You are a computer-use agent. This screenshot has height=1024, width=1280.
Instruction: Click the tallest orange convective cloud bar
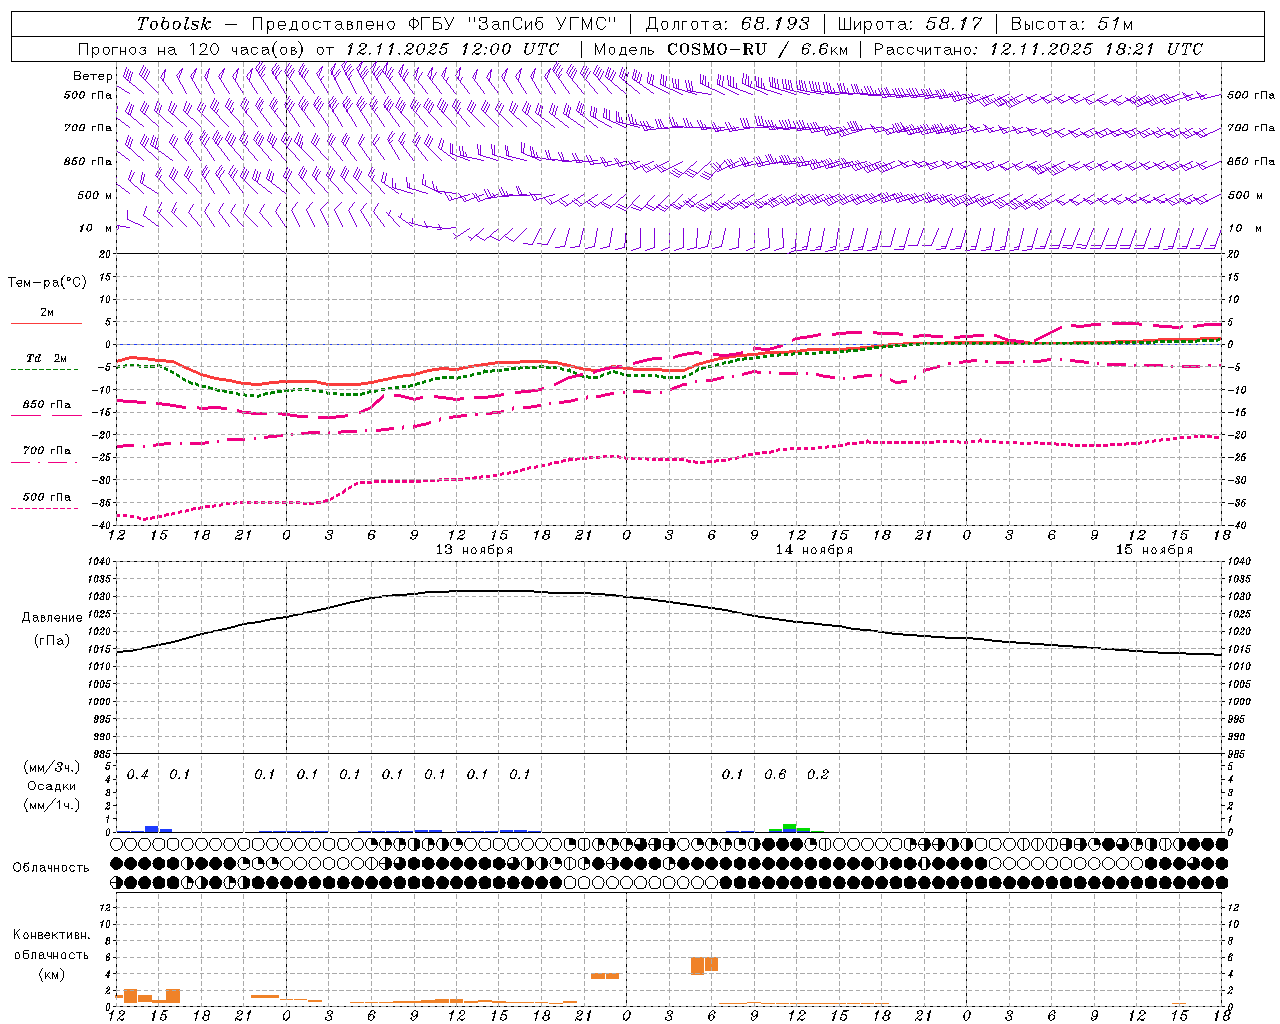pyautogui.click(x=697, y=966)
